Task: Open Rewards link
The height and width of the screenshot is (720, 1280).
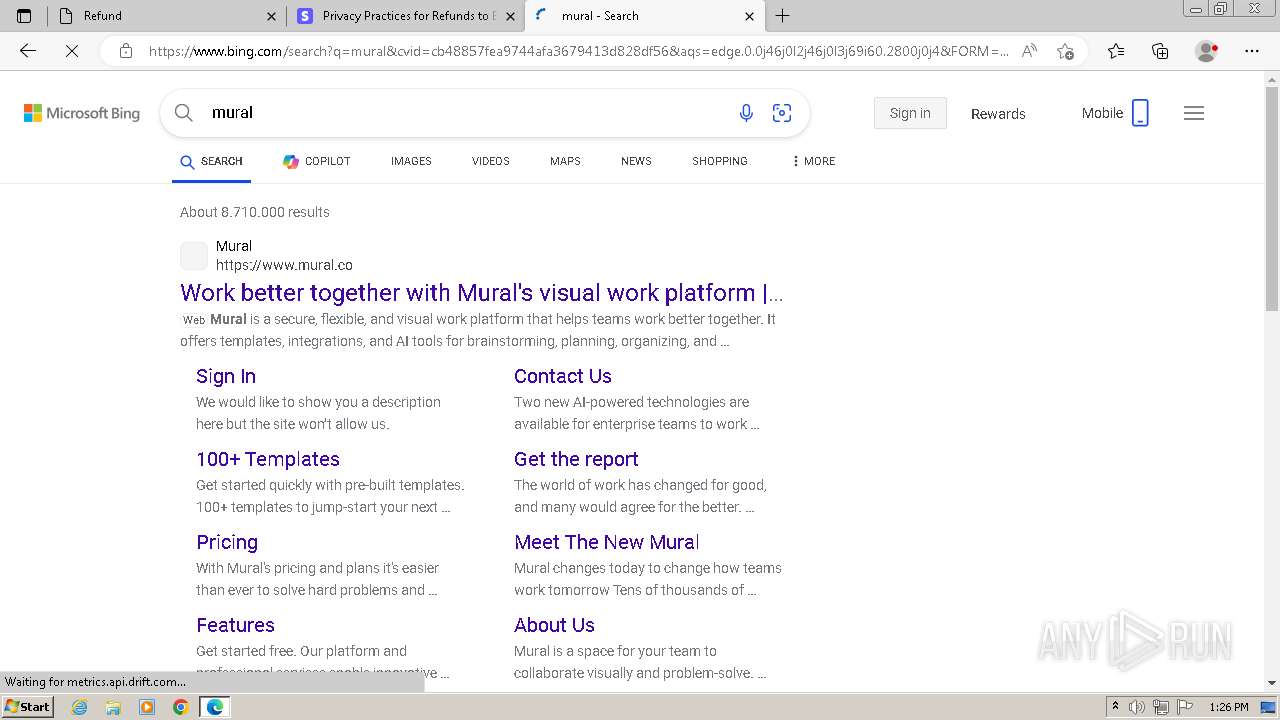Action: pos(998,114)
